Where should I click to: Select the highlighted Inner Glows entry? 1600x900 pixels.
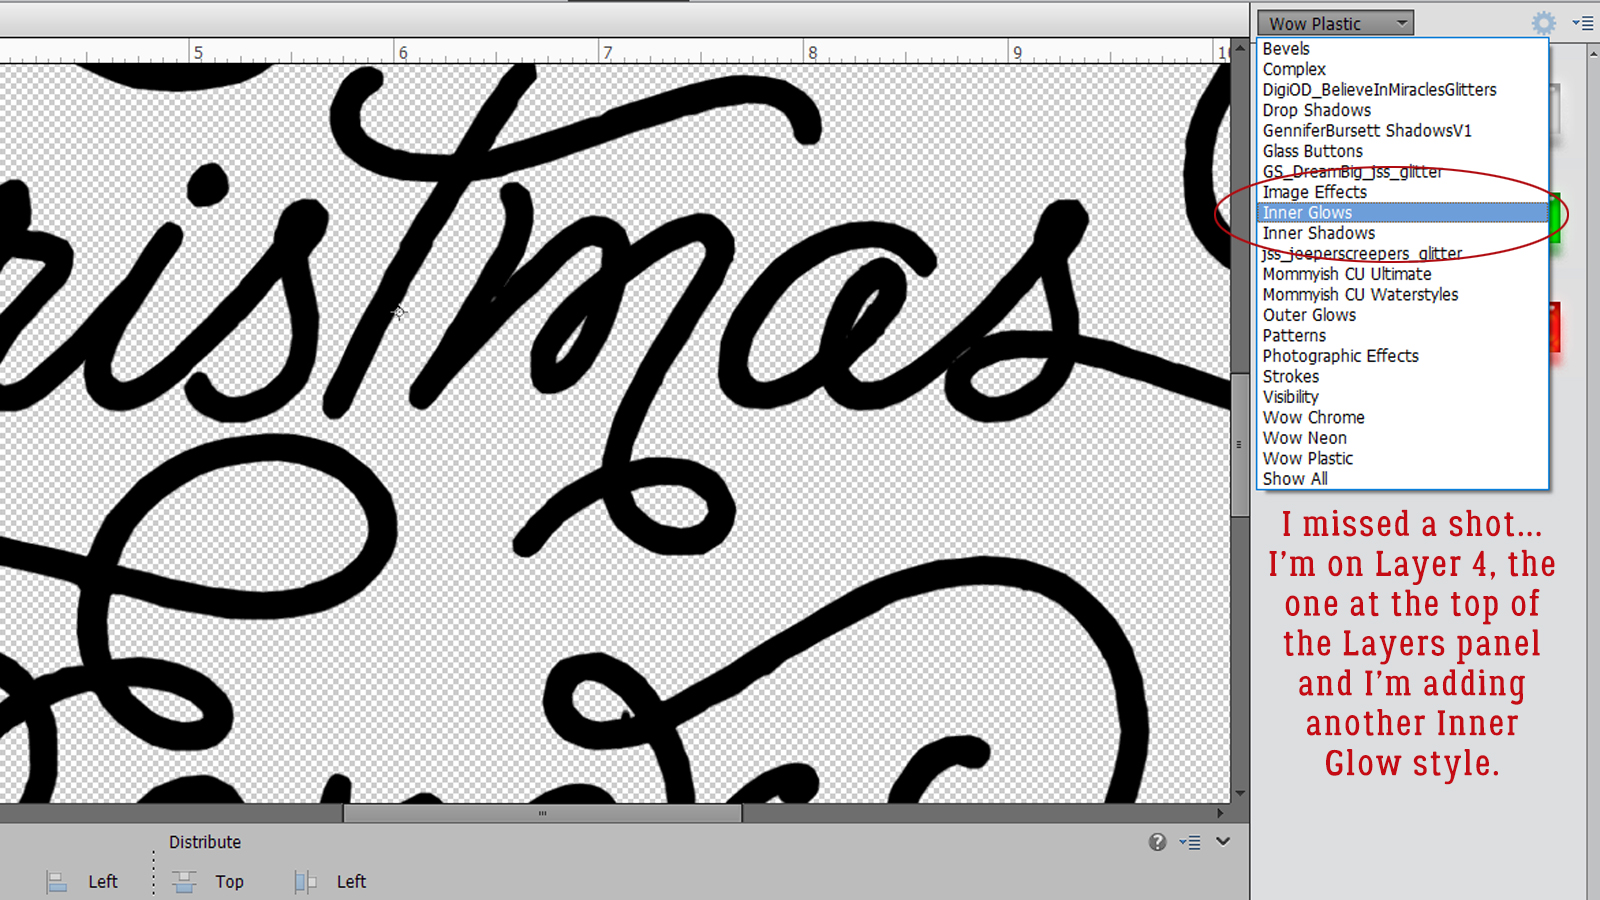[x=1402, y=213]
